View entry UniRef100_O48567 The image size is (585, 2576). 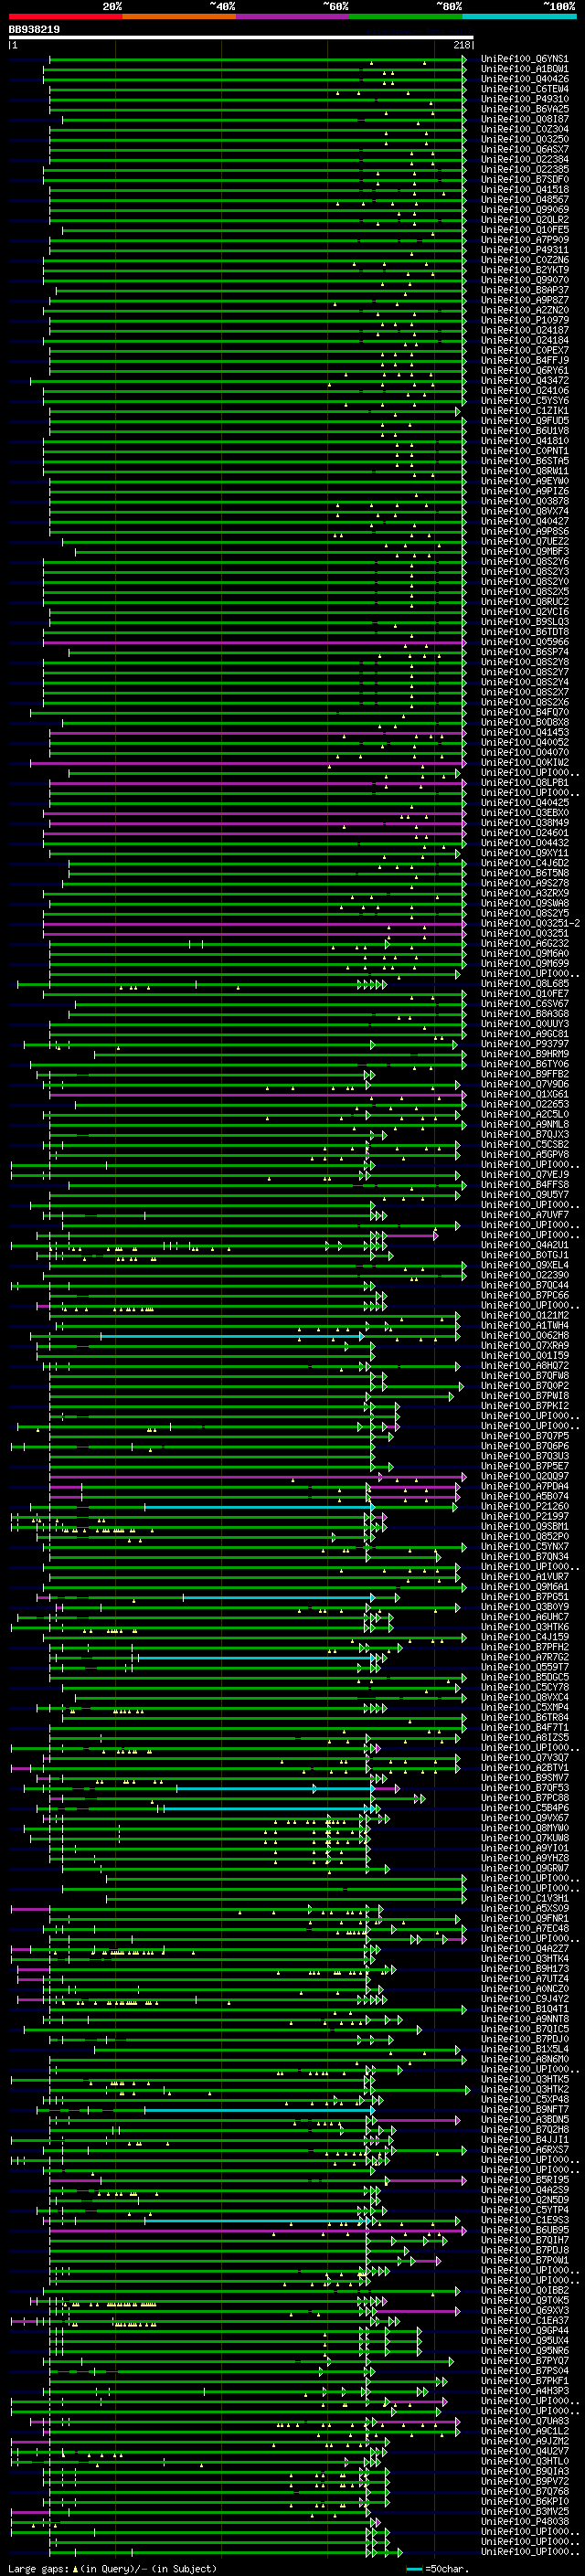tap(524, 200)
